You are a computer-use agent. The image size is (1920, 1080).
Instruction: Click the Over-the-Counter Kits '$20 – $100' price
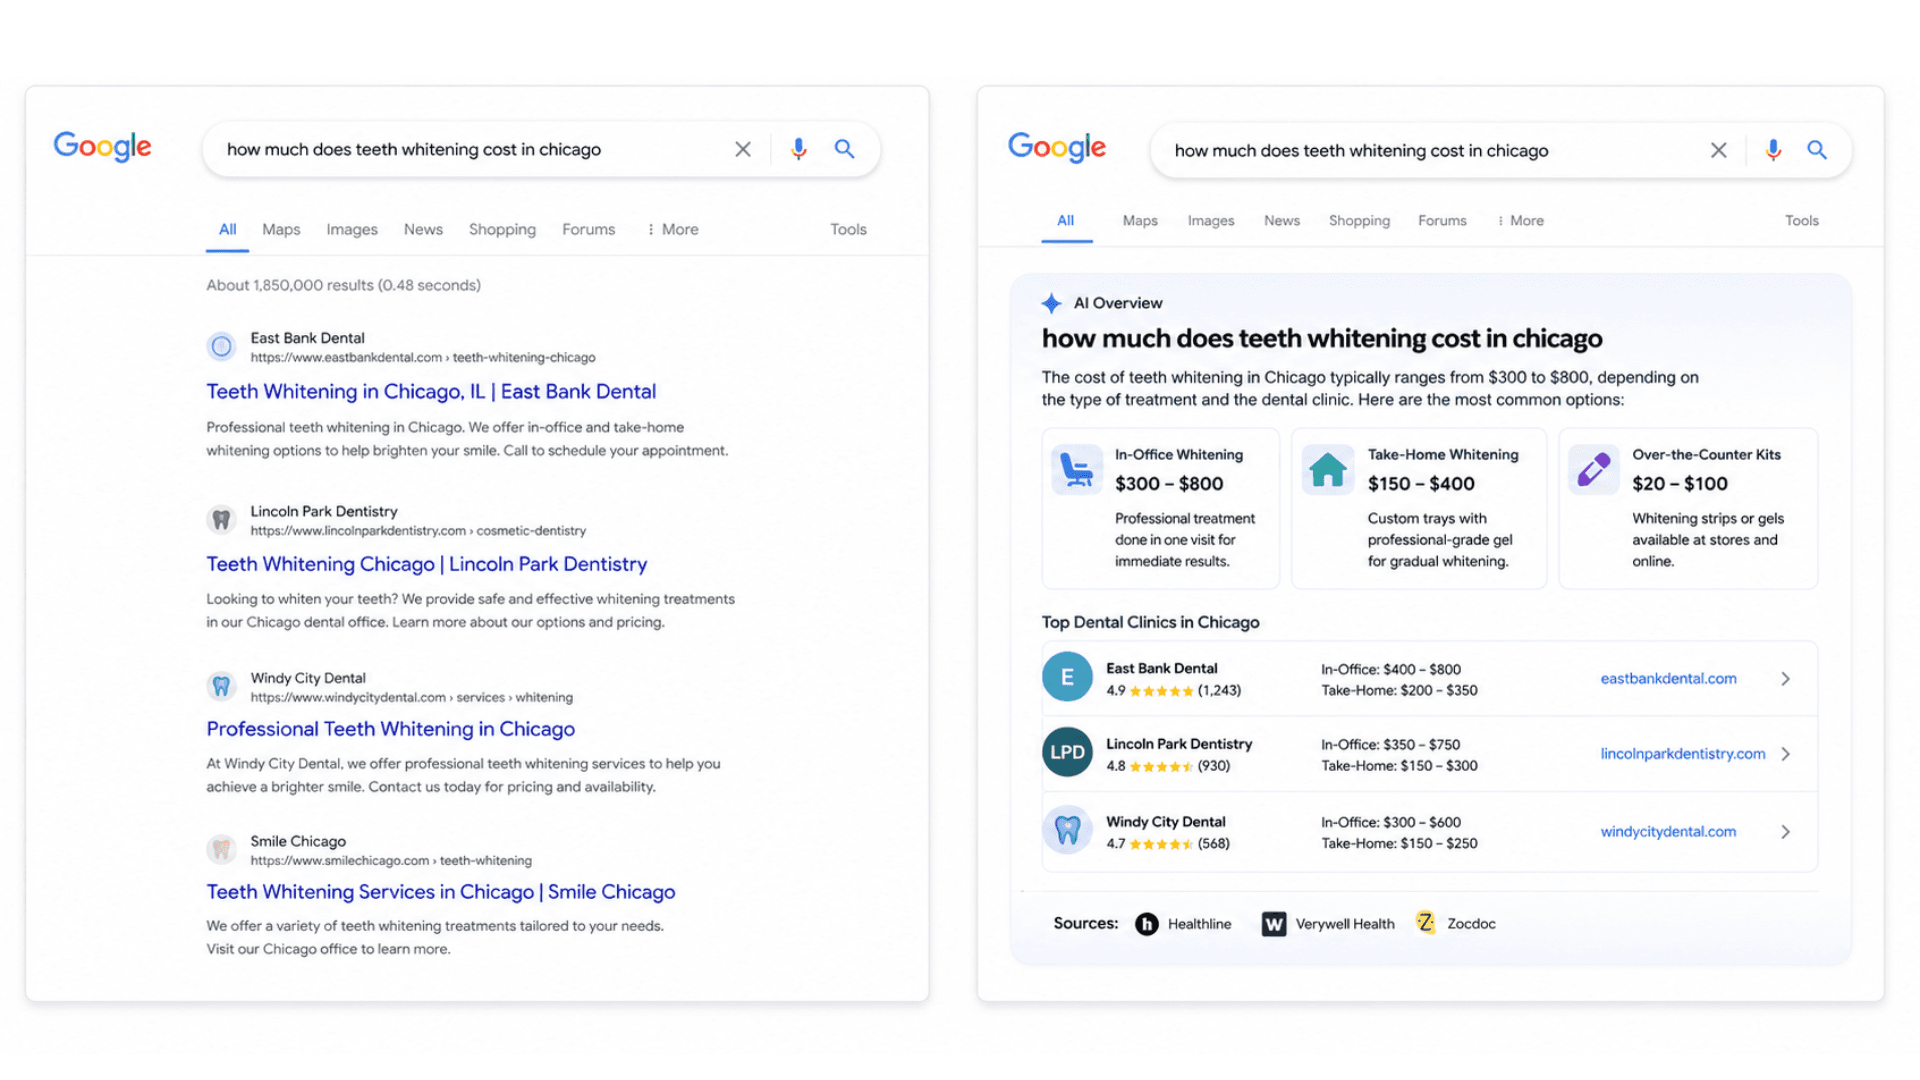(1680, 484)
